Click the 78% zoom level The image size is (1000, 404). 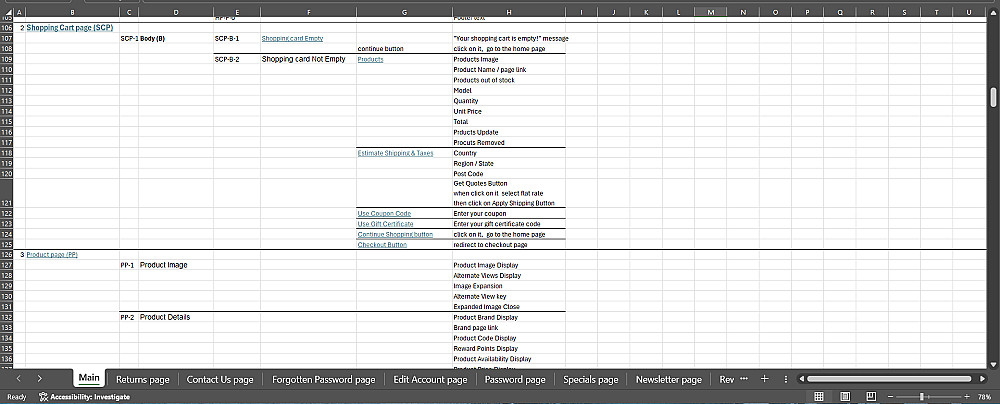(x=983, y=397)
